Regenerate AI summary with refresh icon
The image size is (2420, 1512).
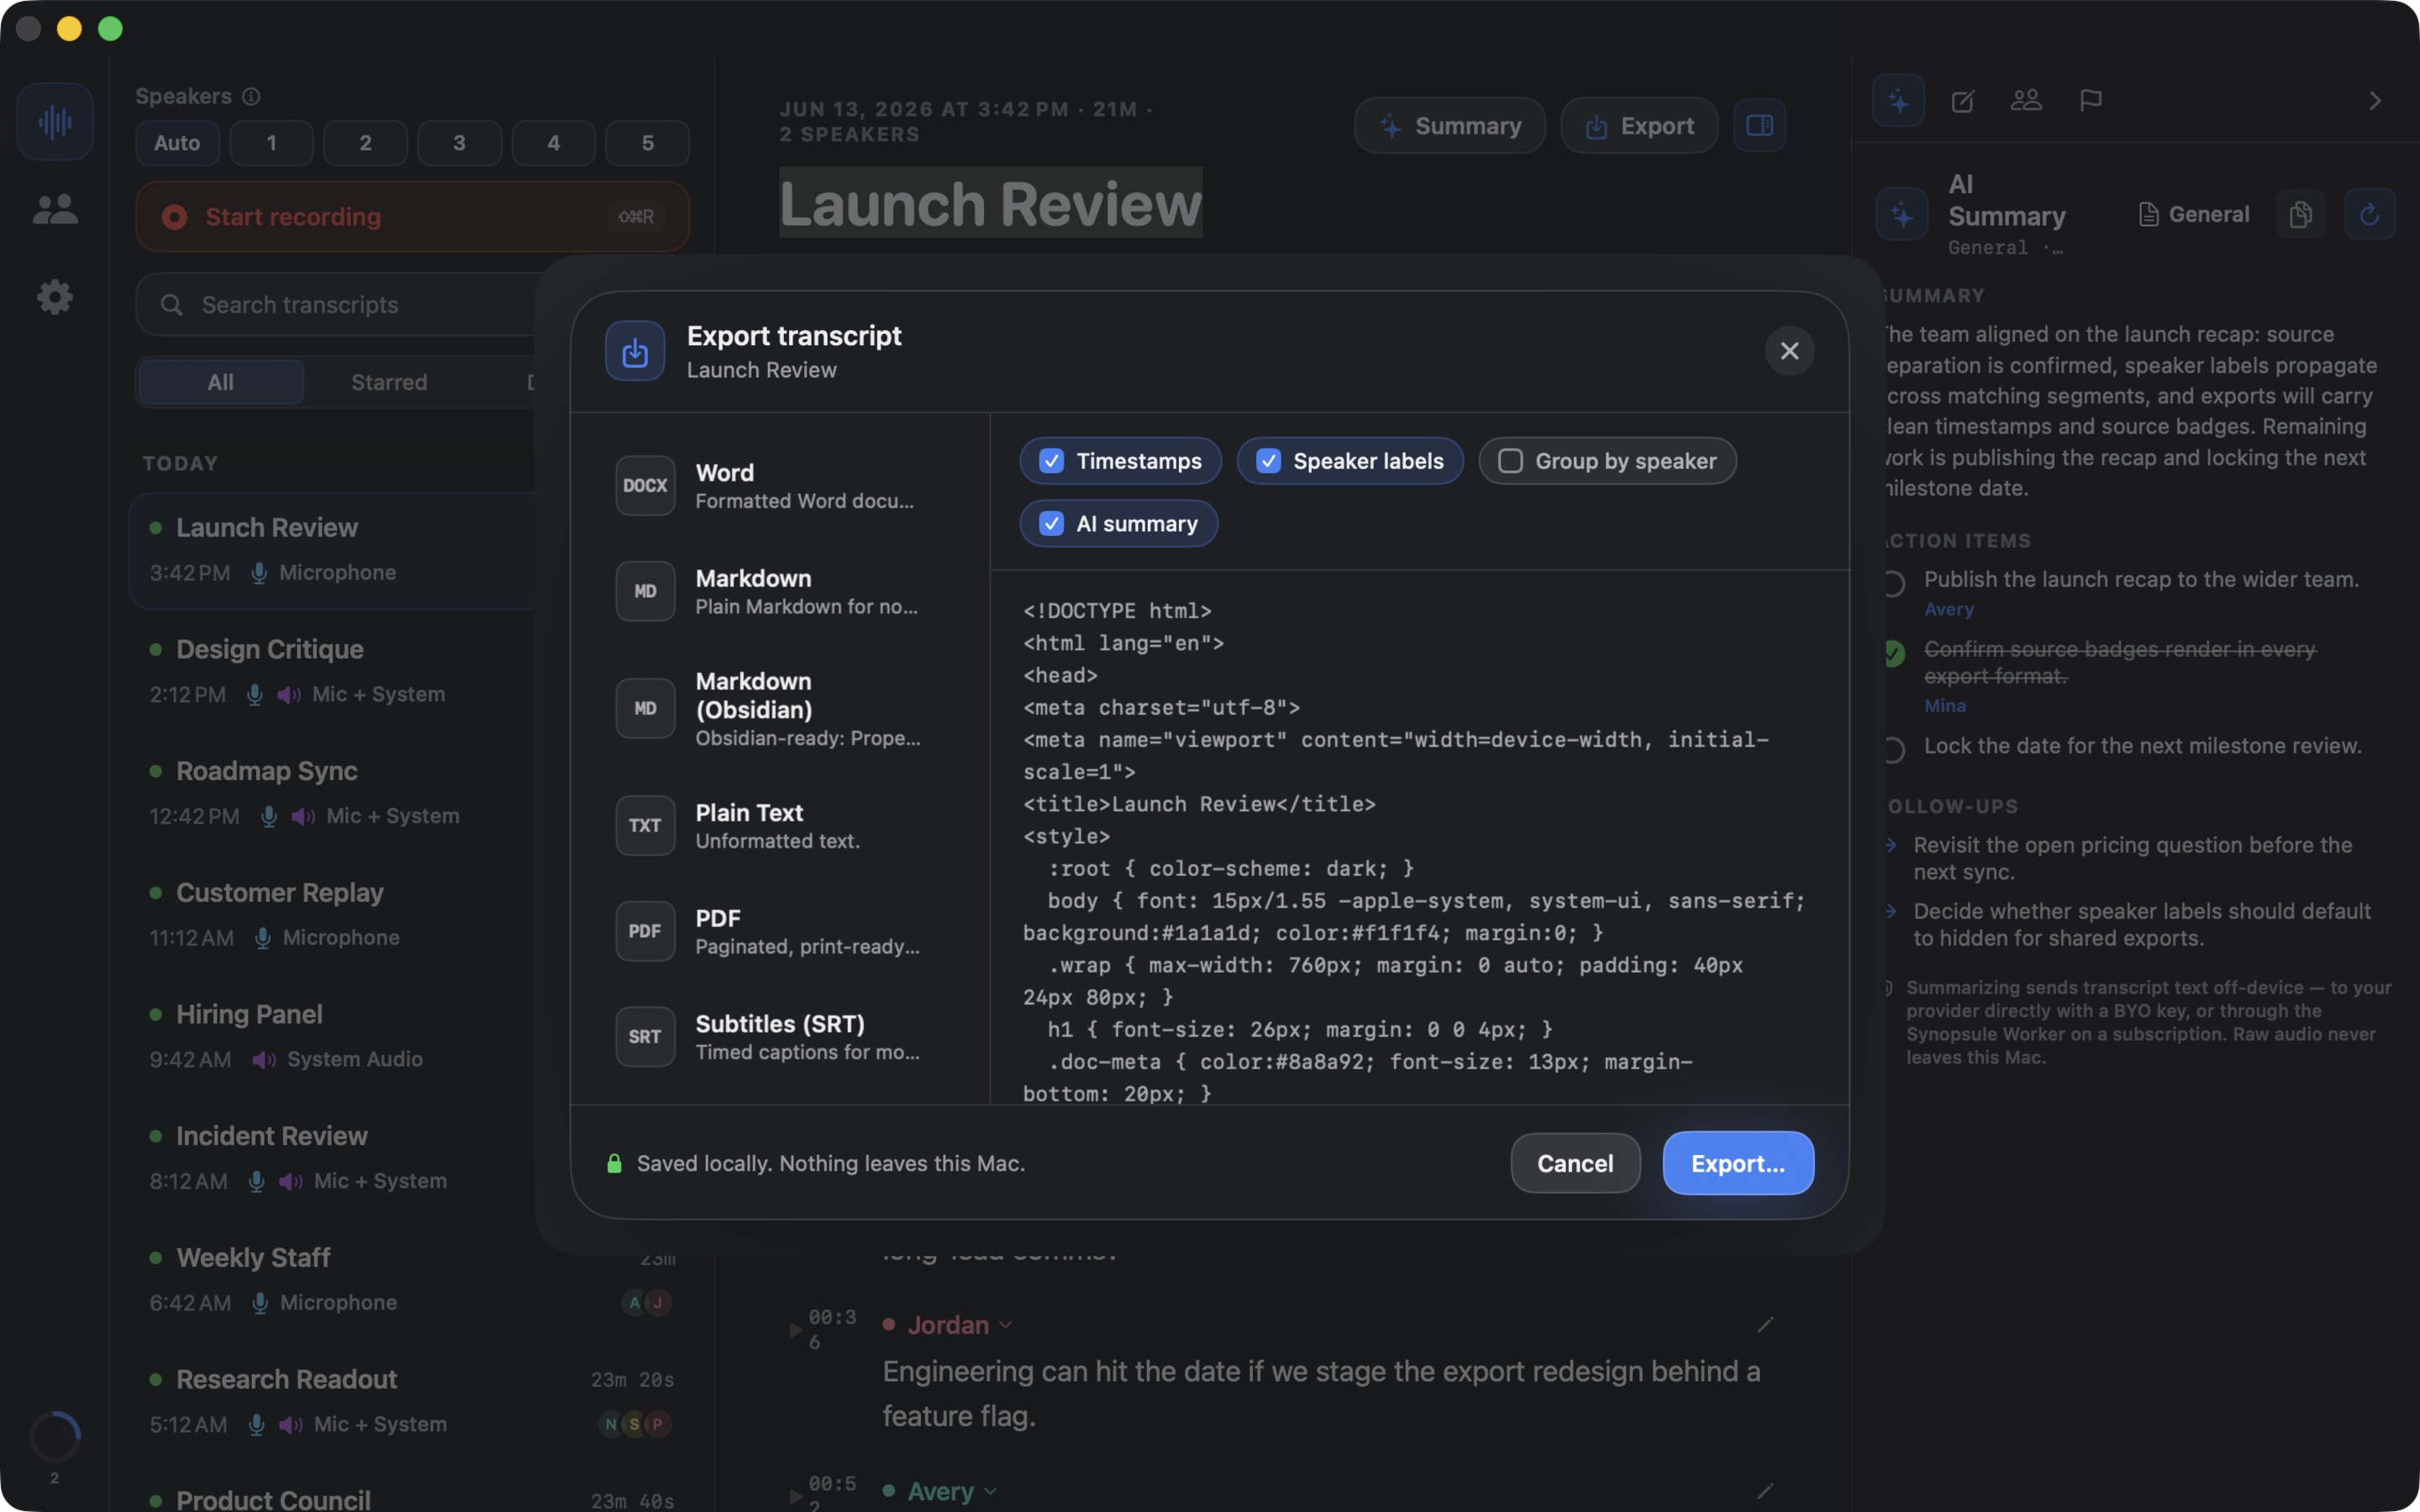(2369, 215)
